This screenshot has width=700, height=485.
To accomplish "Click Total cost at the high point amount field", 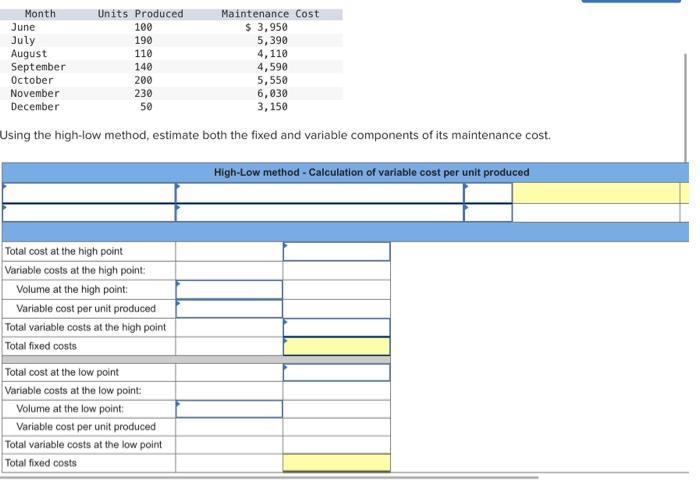I will coord(336,251).
